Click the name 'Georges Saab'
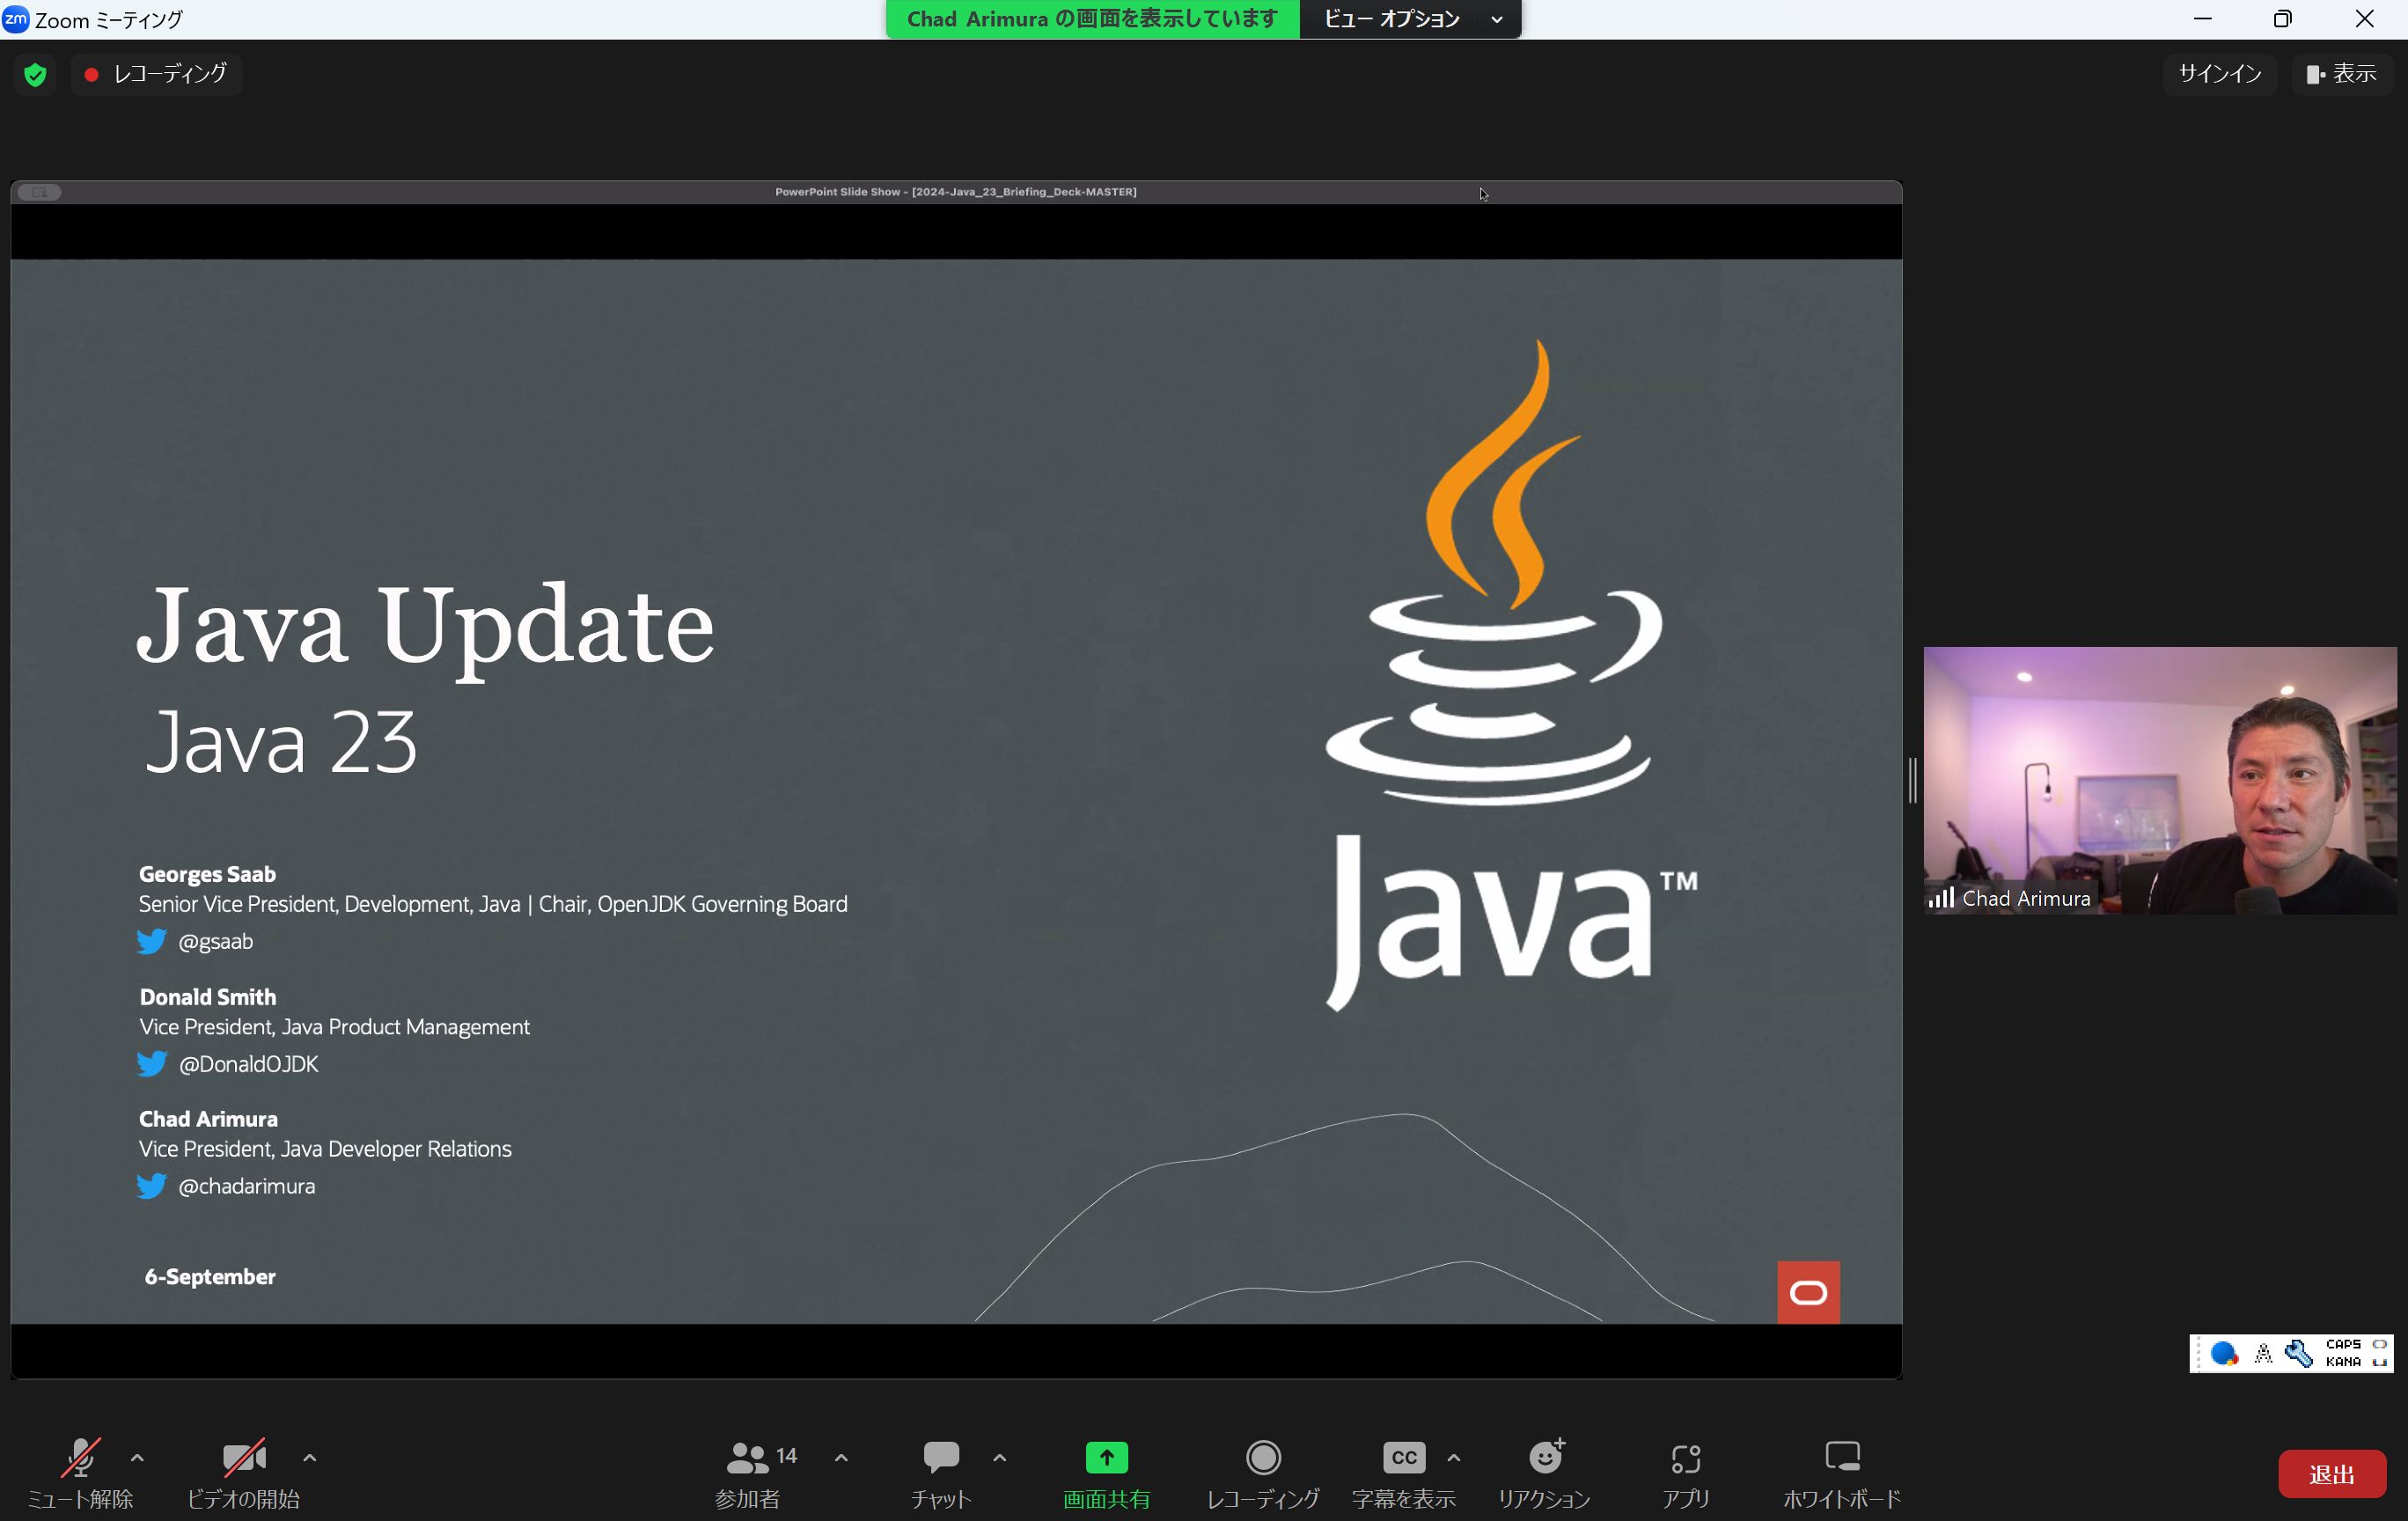This screenshot has height=1521, width=2408. 207,874
